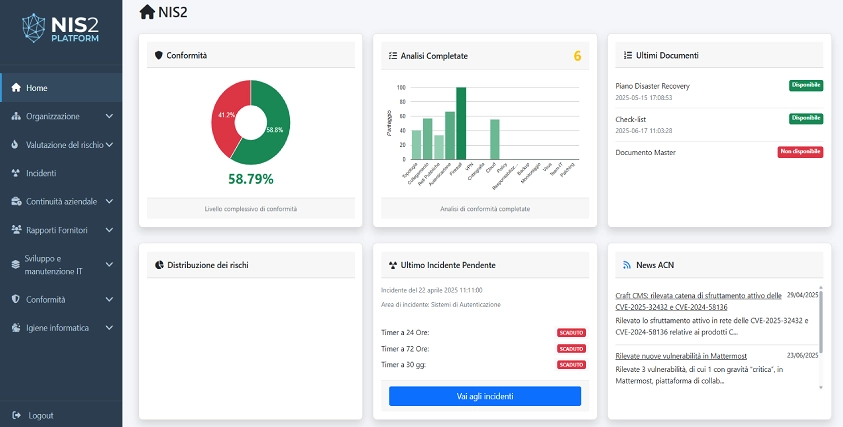
Task: Click the Logout icon in the sidebar
Action: click(16, 415)
